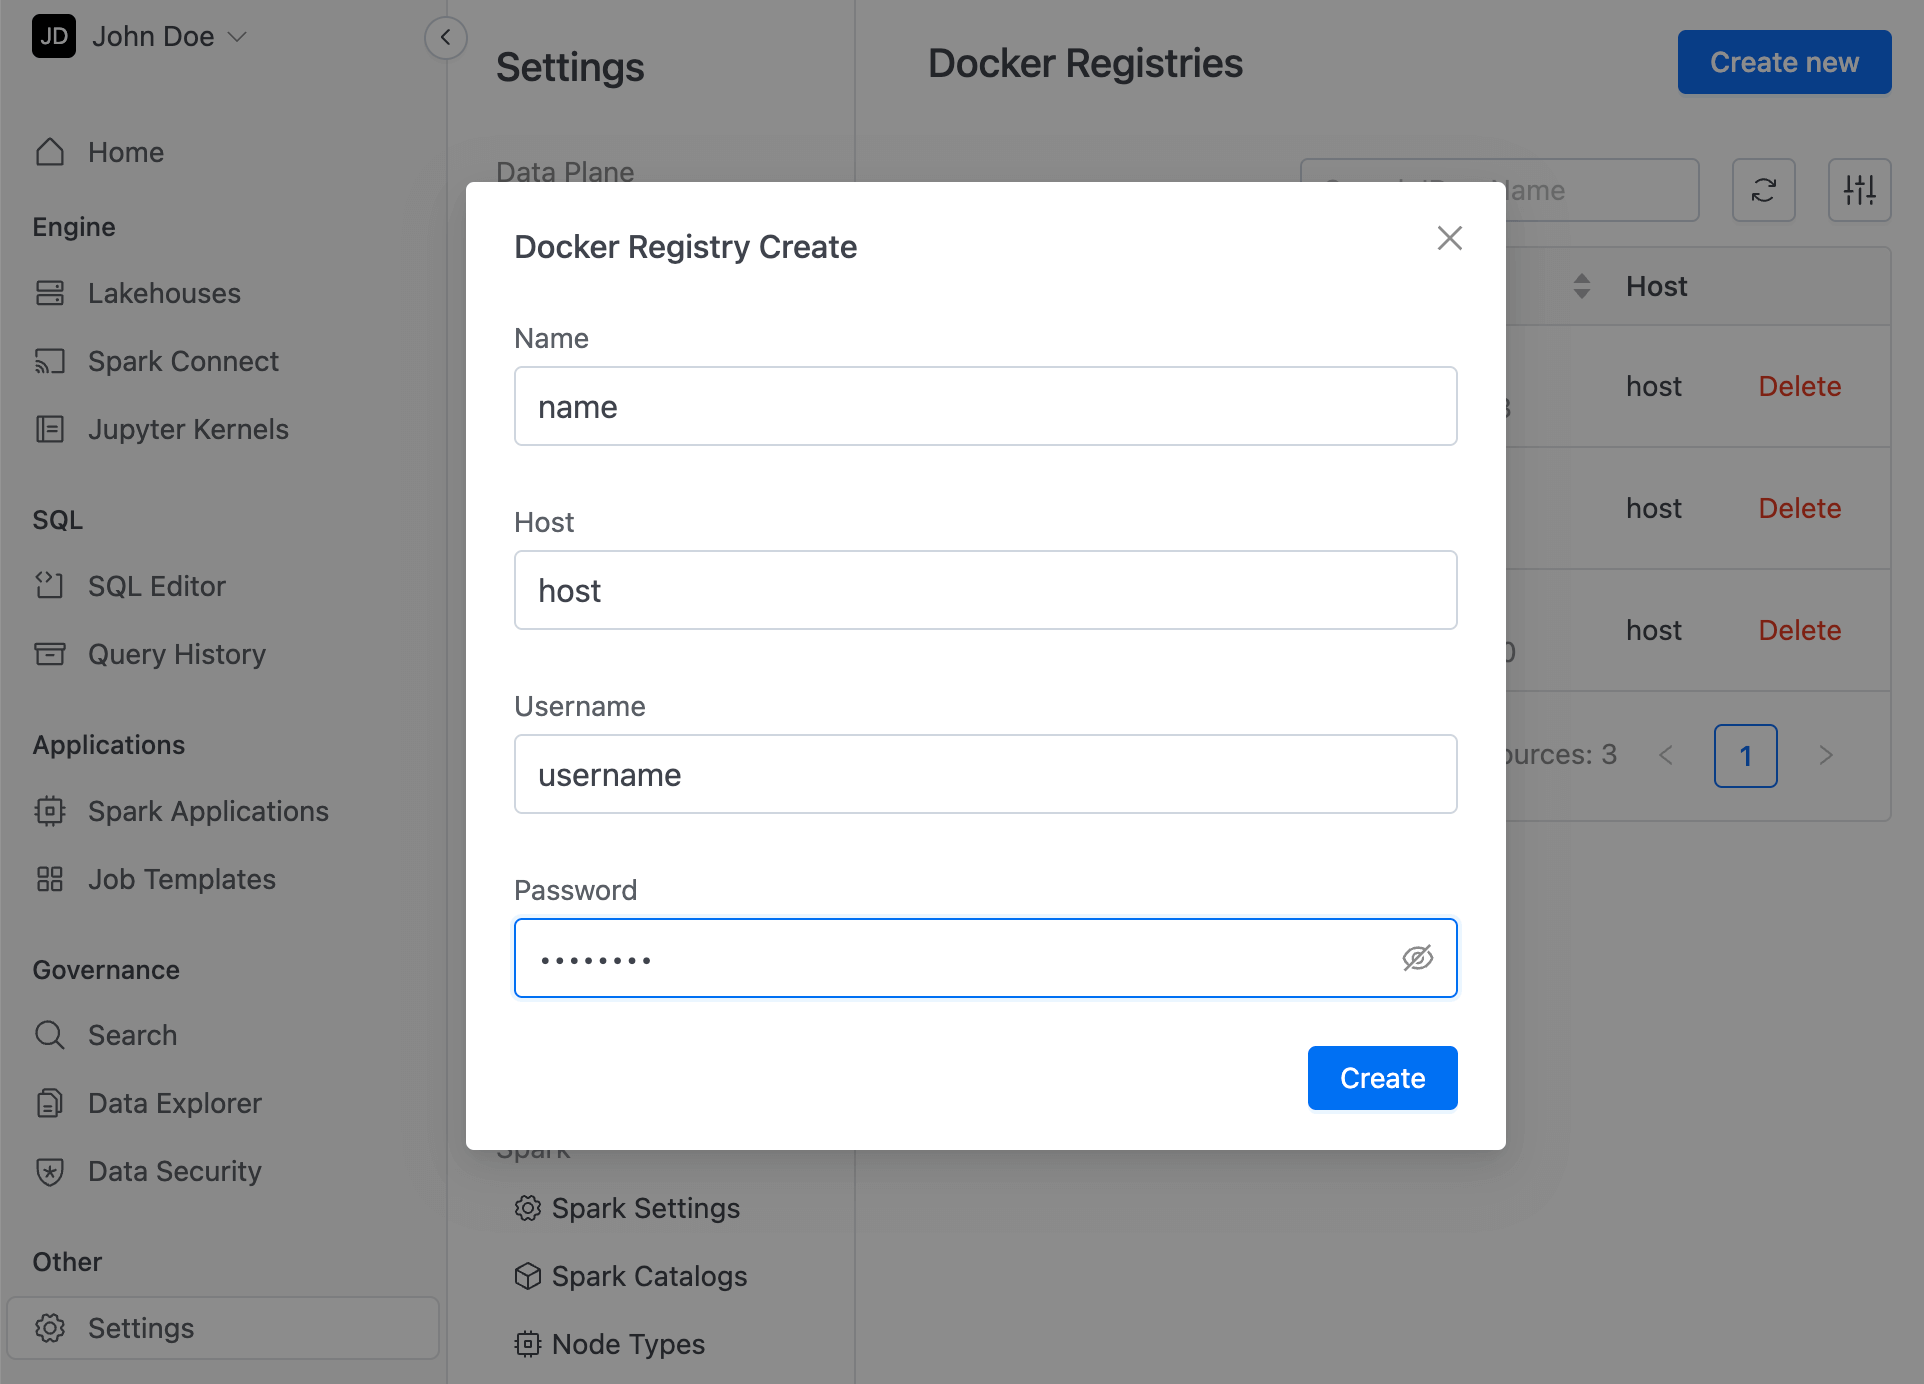Close the Docker Registry Create dialog
Screen dimensions: 1924x1384
tap(1450, 238)
